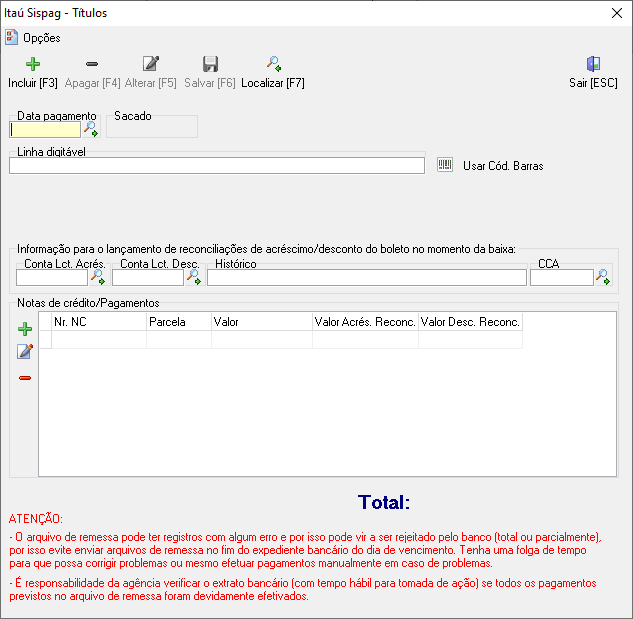The height and width of the screenshot is (619, 633).
Task: Click the Total: label
Action: [384, 503]
